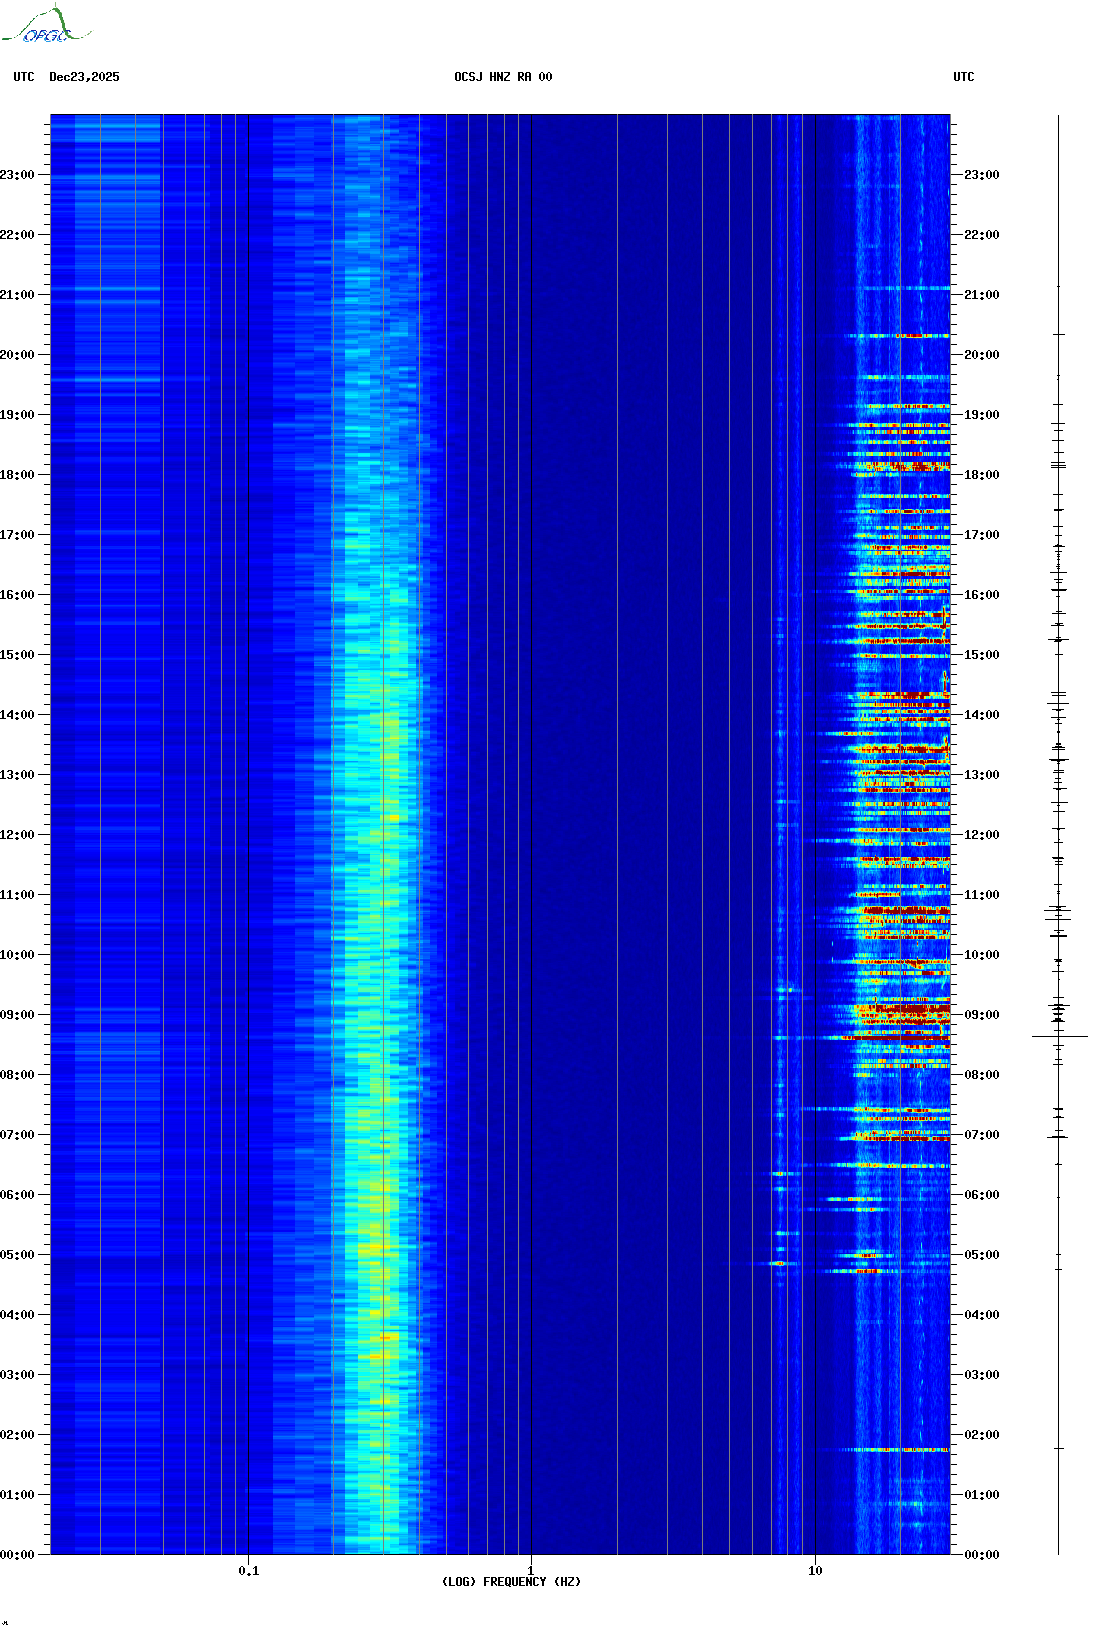Image resolution: width=1102 pixels, height=1634 pixels.
Task: Click the 0.1 Hz frequency tick label
Action: click(248, 1570)
